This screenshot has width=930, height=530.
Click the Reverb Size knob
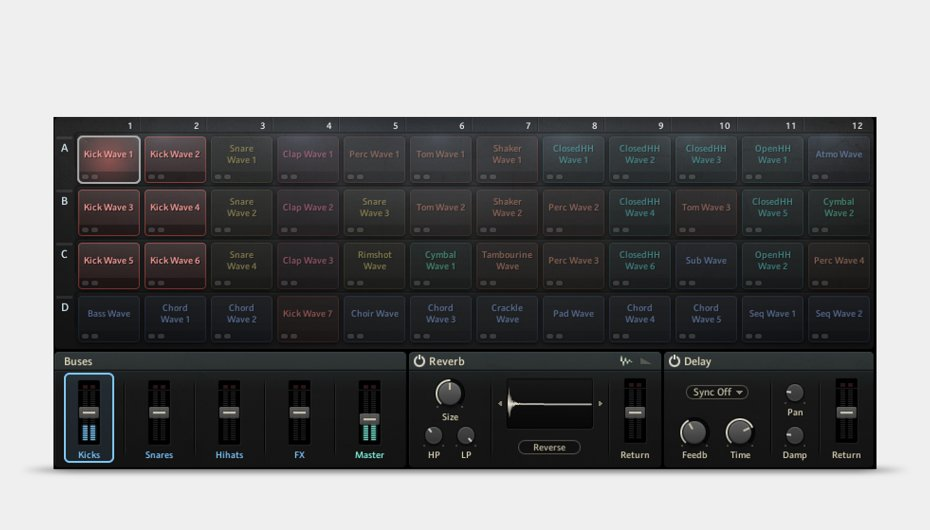coord(450,393)
